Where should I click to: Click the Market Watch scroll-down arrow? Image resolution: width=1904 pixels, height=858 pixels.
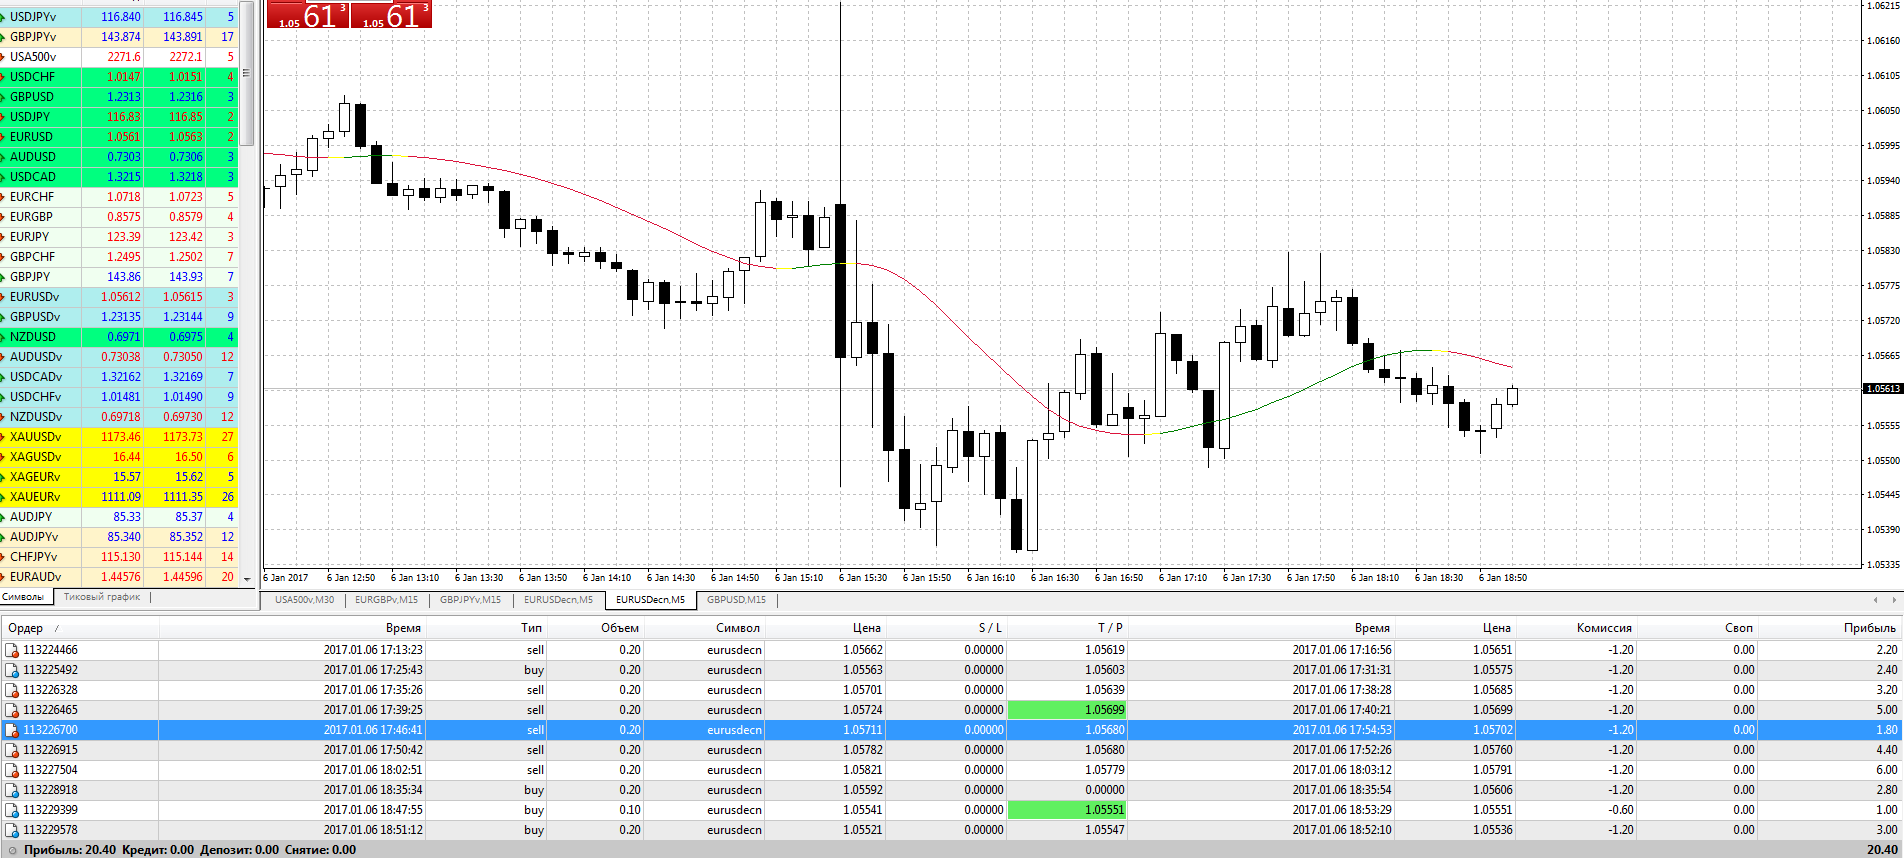tap(247, 578)
